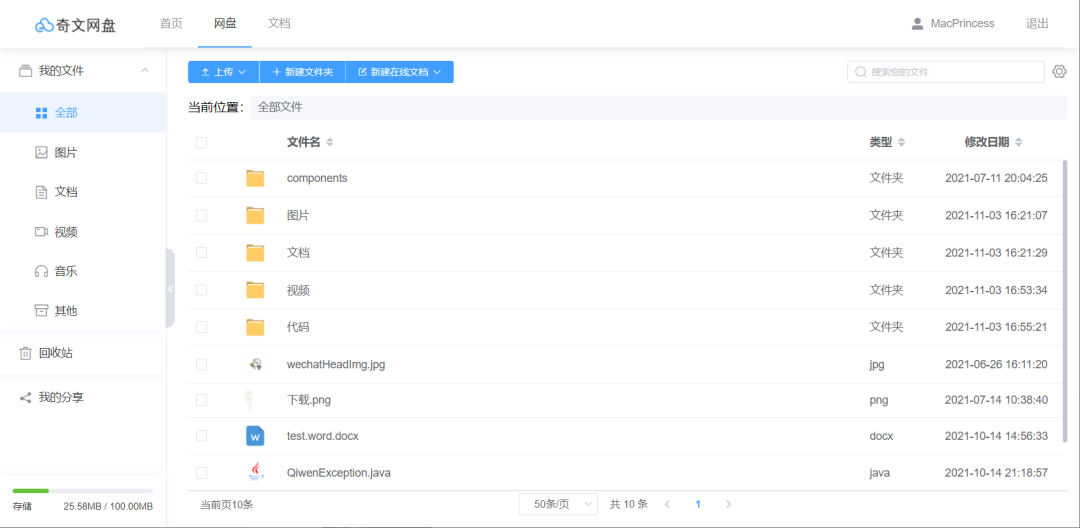Click the 图片 image icon in sidebar
Viewport: 1080px width, 528px height.
(x=41, y=153)
